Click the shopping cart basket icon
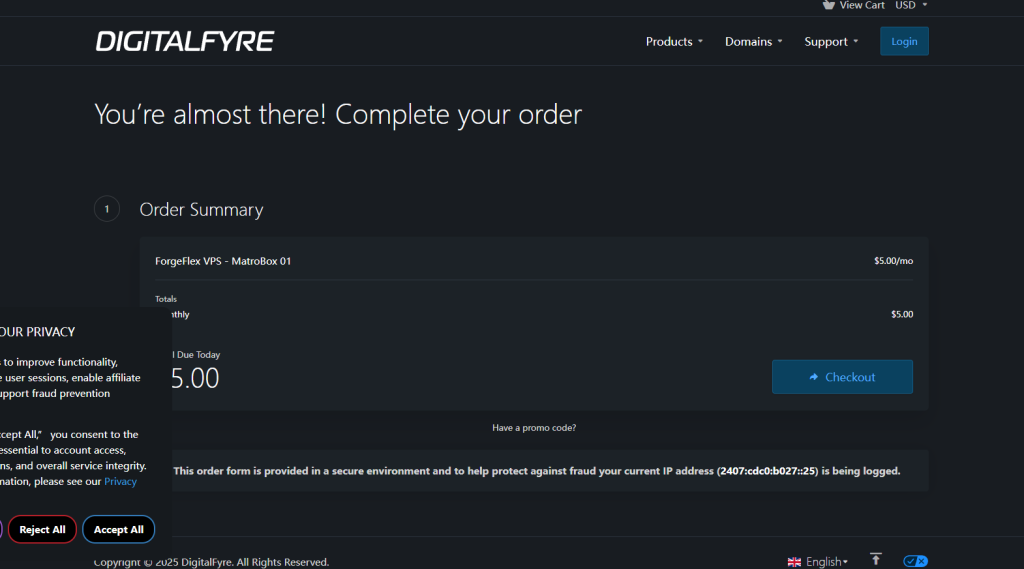 (828, 5)
